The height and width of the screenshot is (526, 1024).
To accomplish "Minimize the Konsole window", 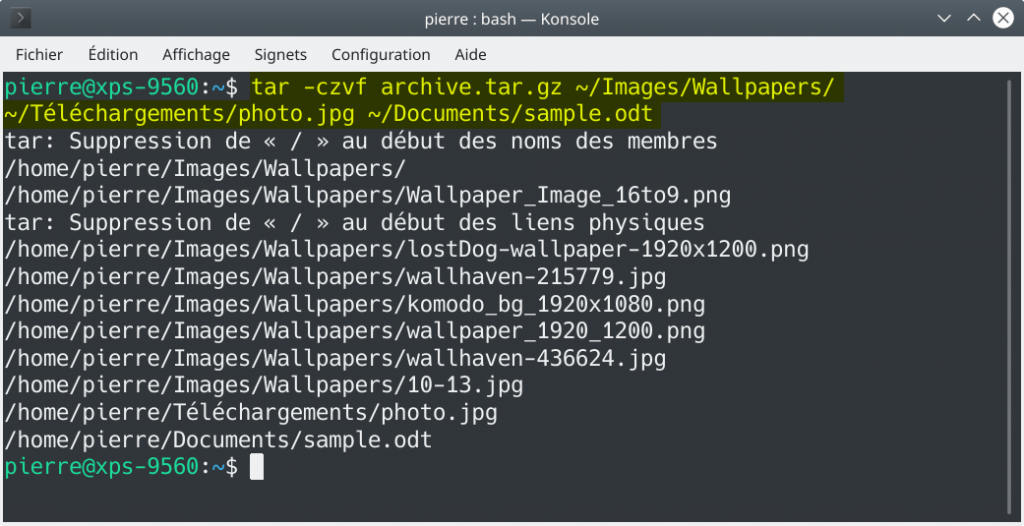I will (944, 18).
